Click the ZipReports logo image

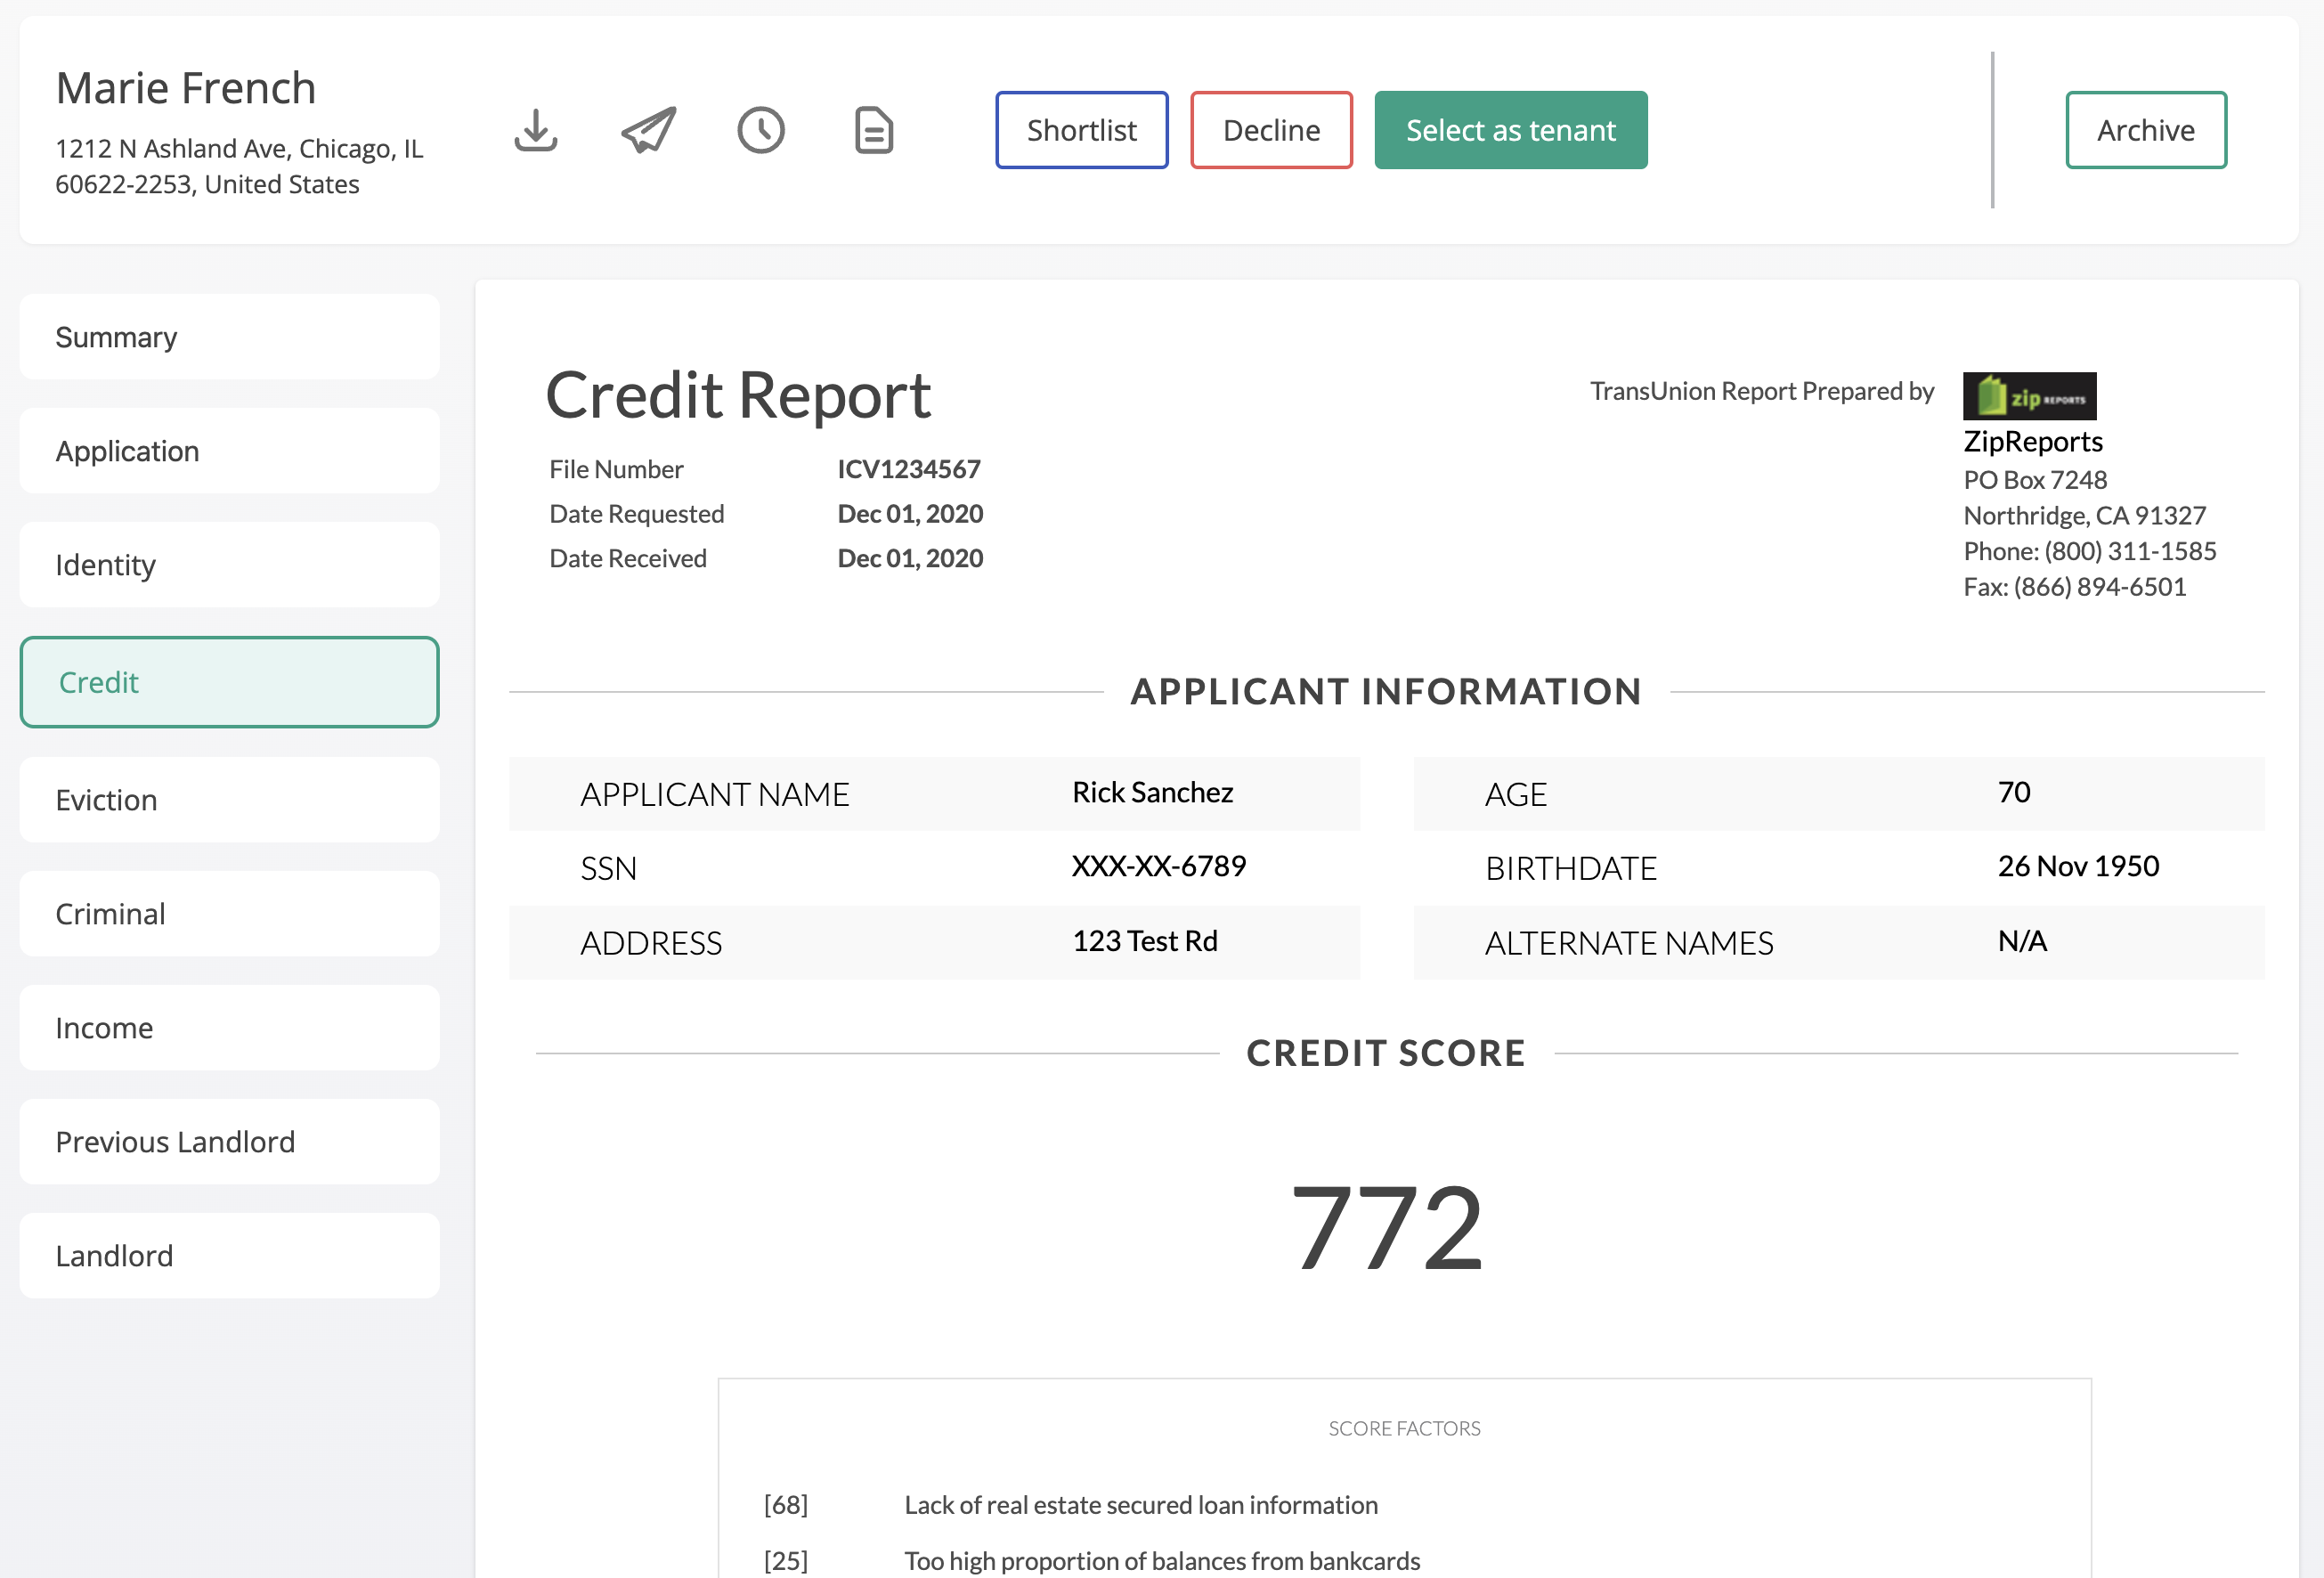point(2029,396)
